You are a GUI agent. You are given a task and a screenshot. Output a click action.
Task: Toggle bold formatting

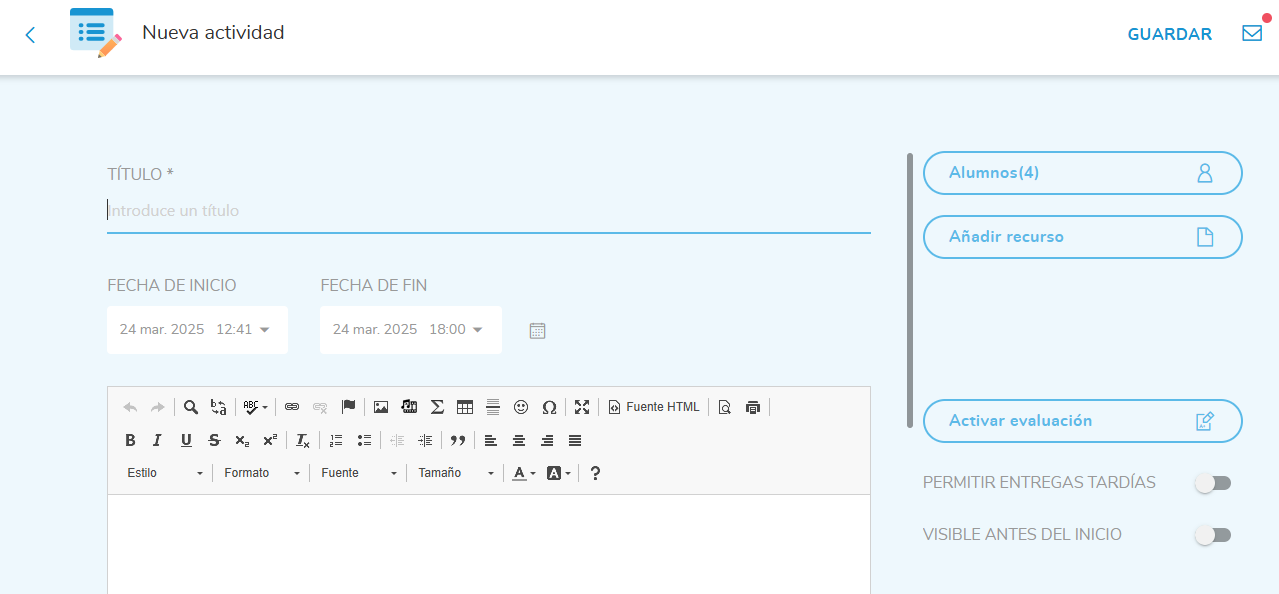tap(130, 440)
